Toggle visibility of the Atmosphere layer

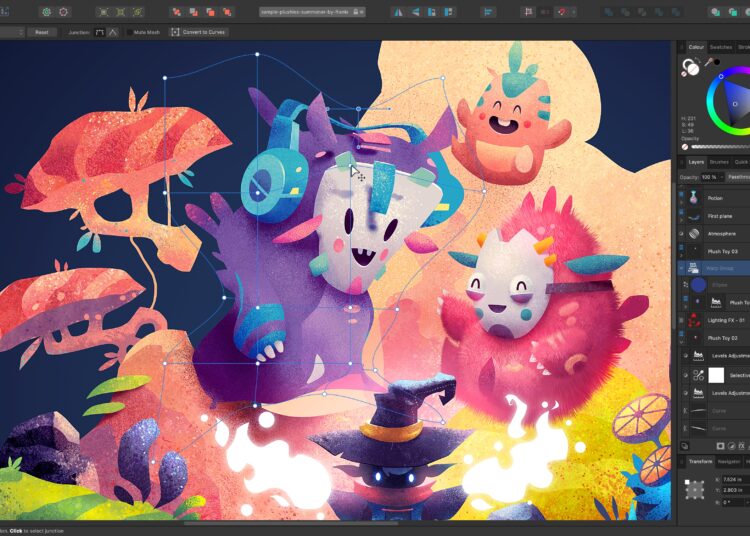(x=681, y=233)
